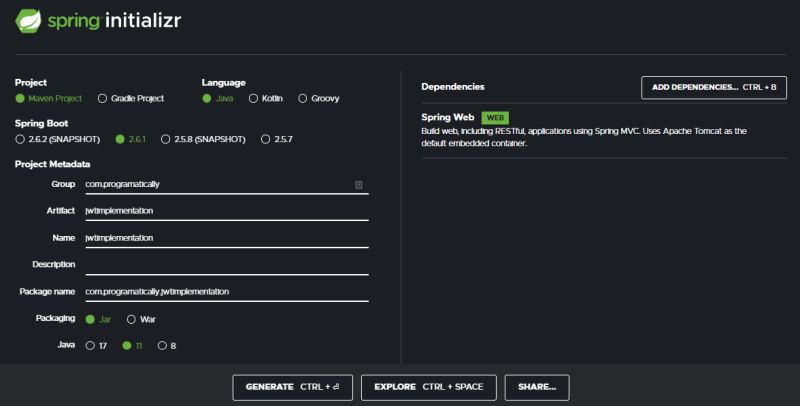800x406 pixels.
Task: Click the small icon inside the Group field
Action: 359,185
